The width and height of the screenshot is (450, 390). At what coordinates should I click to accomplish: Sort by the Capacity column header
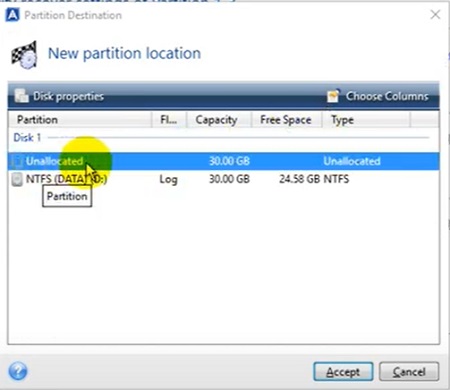[218, 120]
